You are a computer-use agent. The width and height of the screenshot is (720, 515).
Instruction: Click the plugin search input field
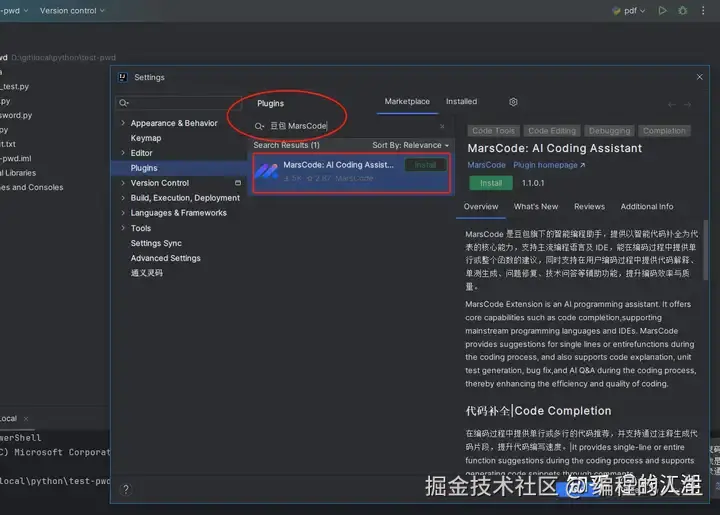(350, 126)
